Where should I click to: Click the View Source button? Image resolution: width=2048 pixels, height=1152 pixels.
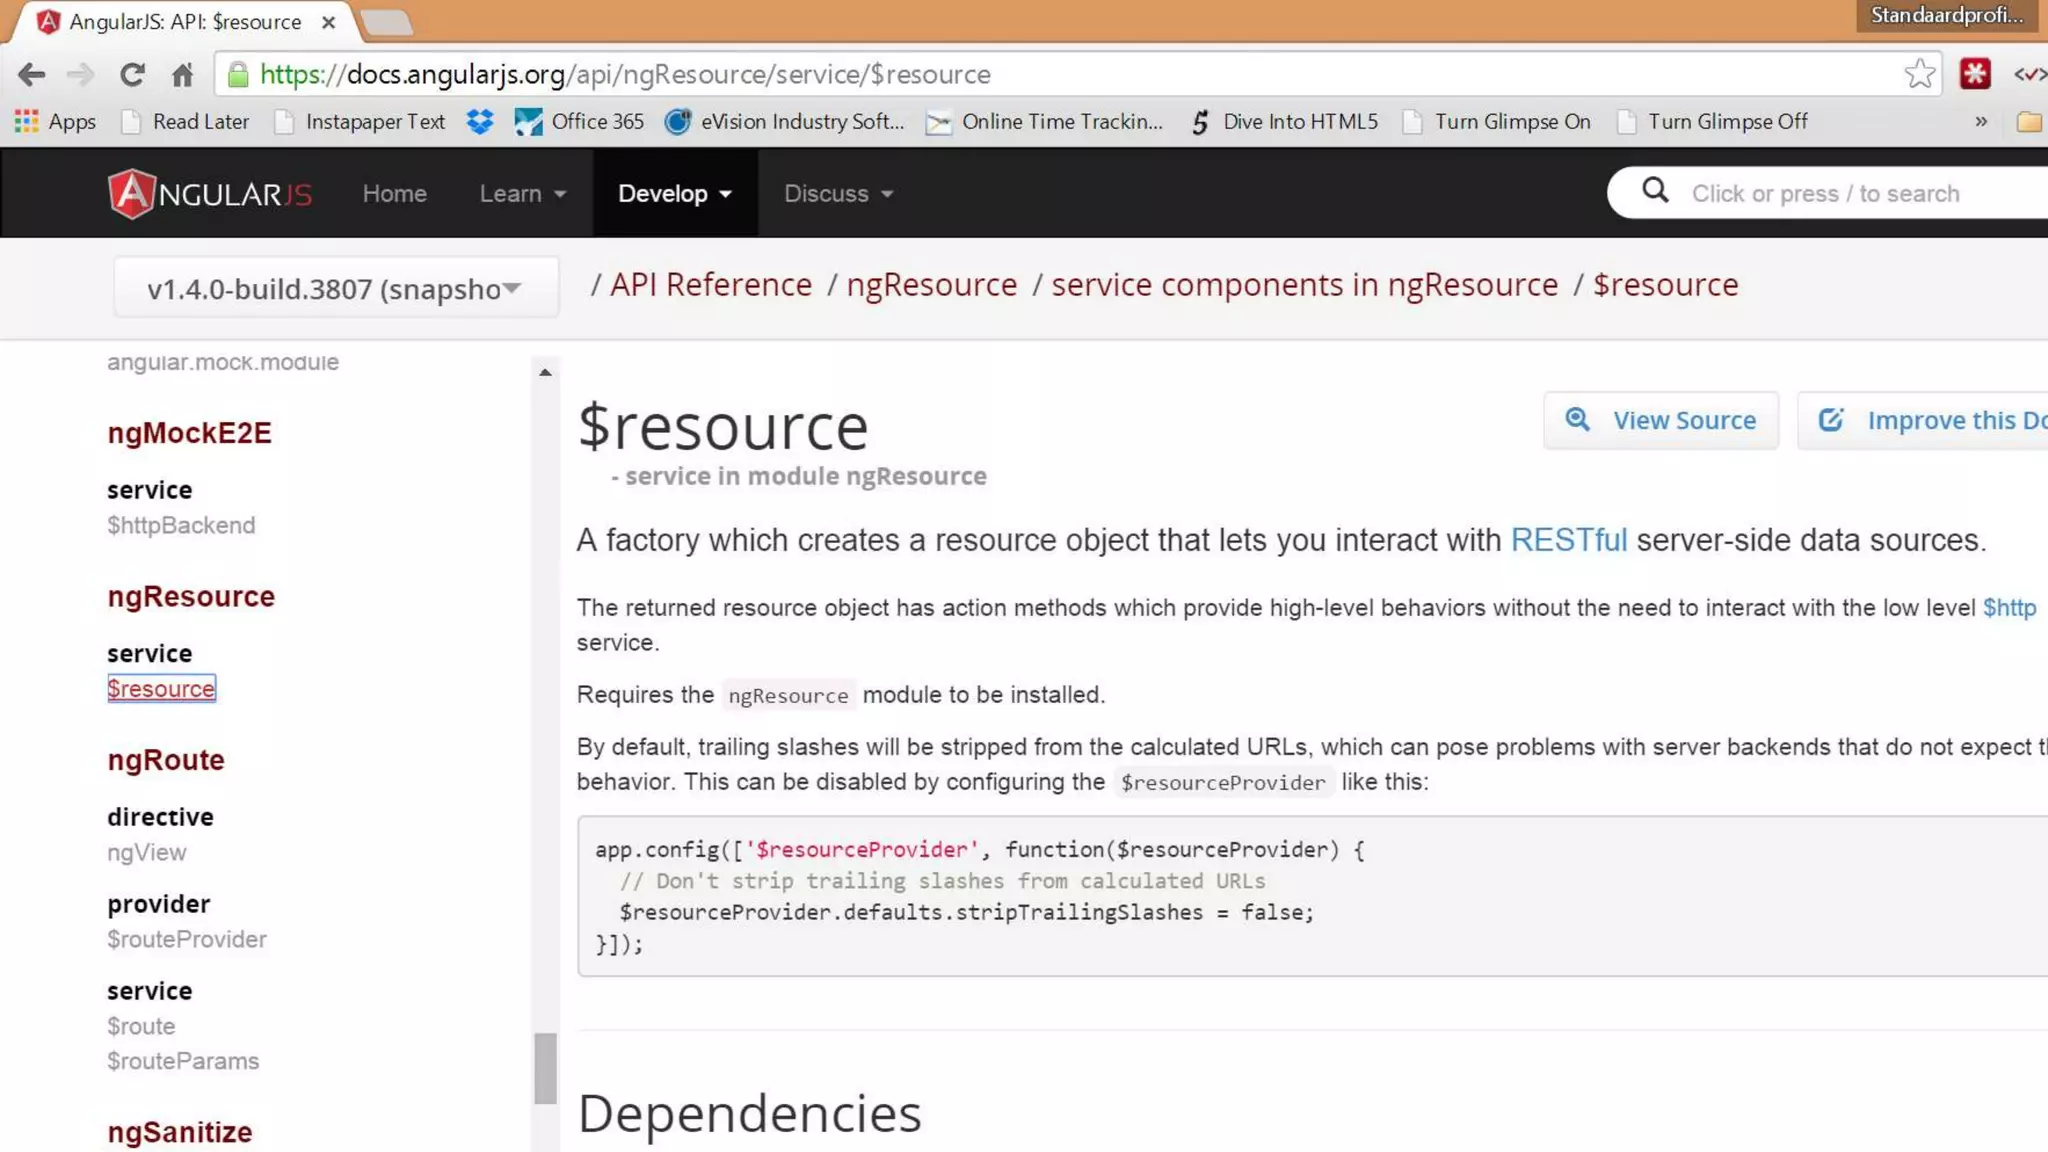click(1661, 420)
